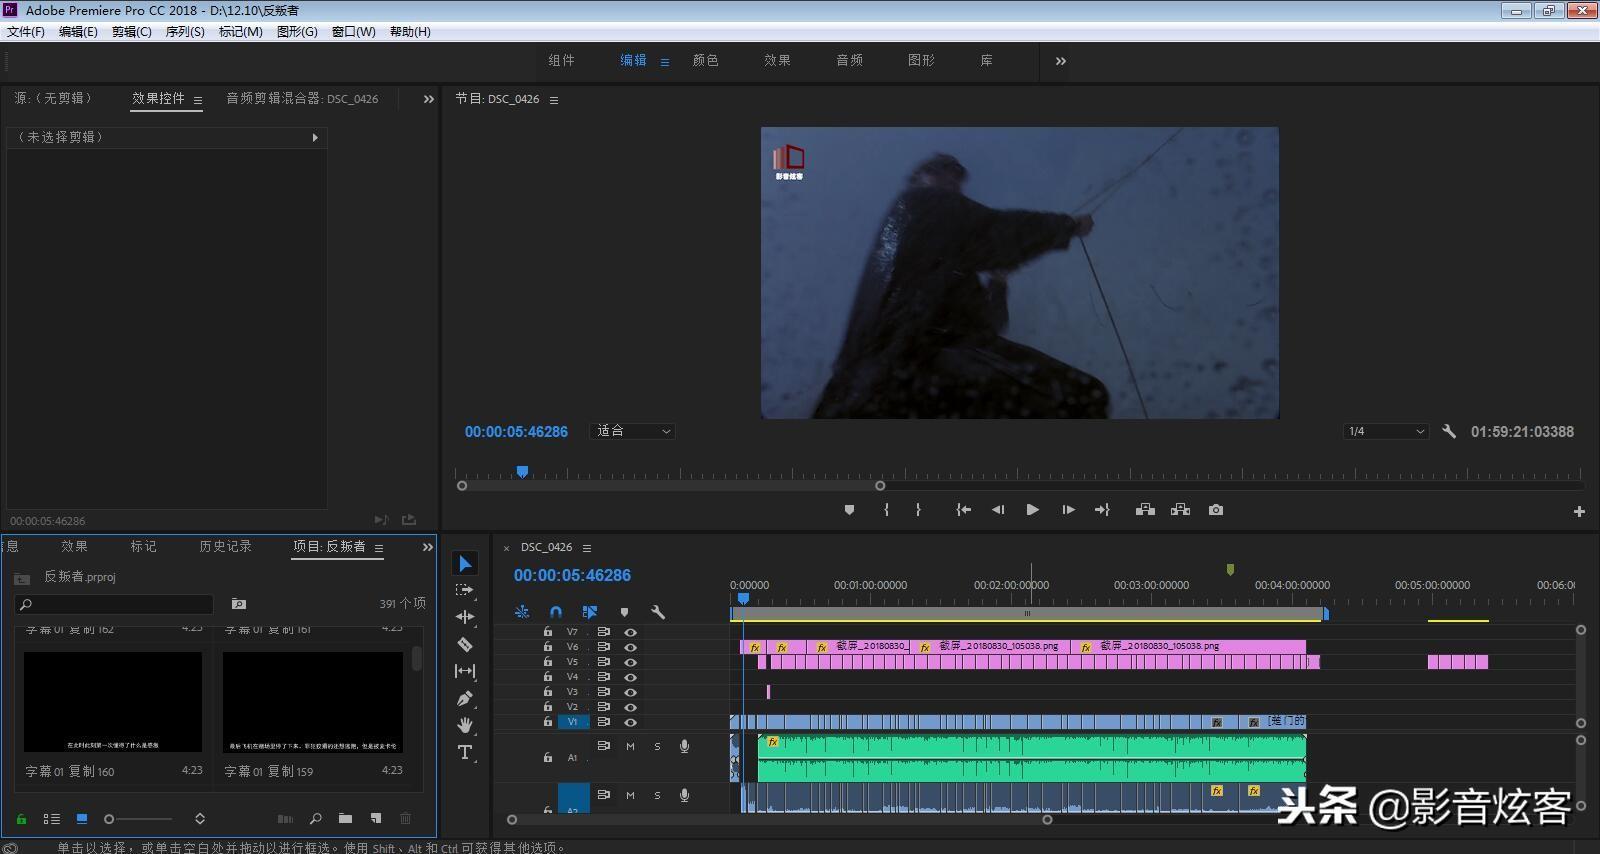The width and height of the screenshot is (1600, 854).
Task: Open playback resolution dropdown 1/4
Action: (1386, 431)
